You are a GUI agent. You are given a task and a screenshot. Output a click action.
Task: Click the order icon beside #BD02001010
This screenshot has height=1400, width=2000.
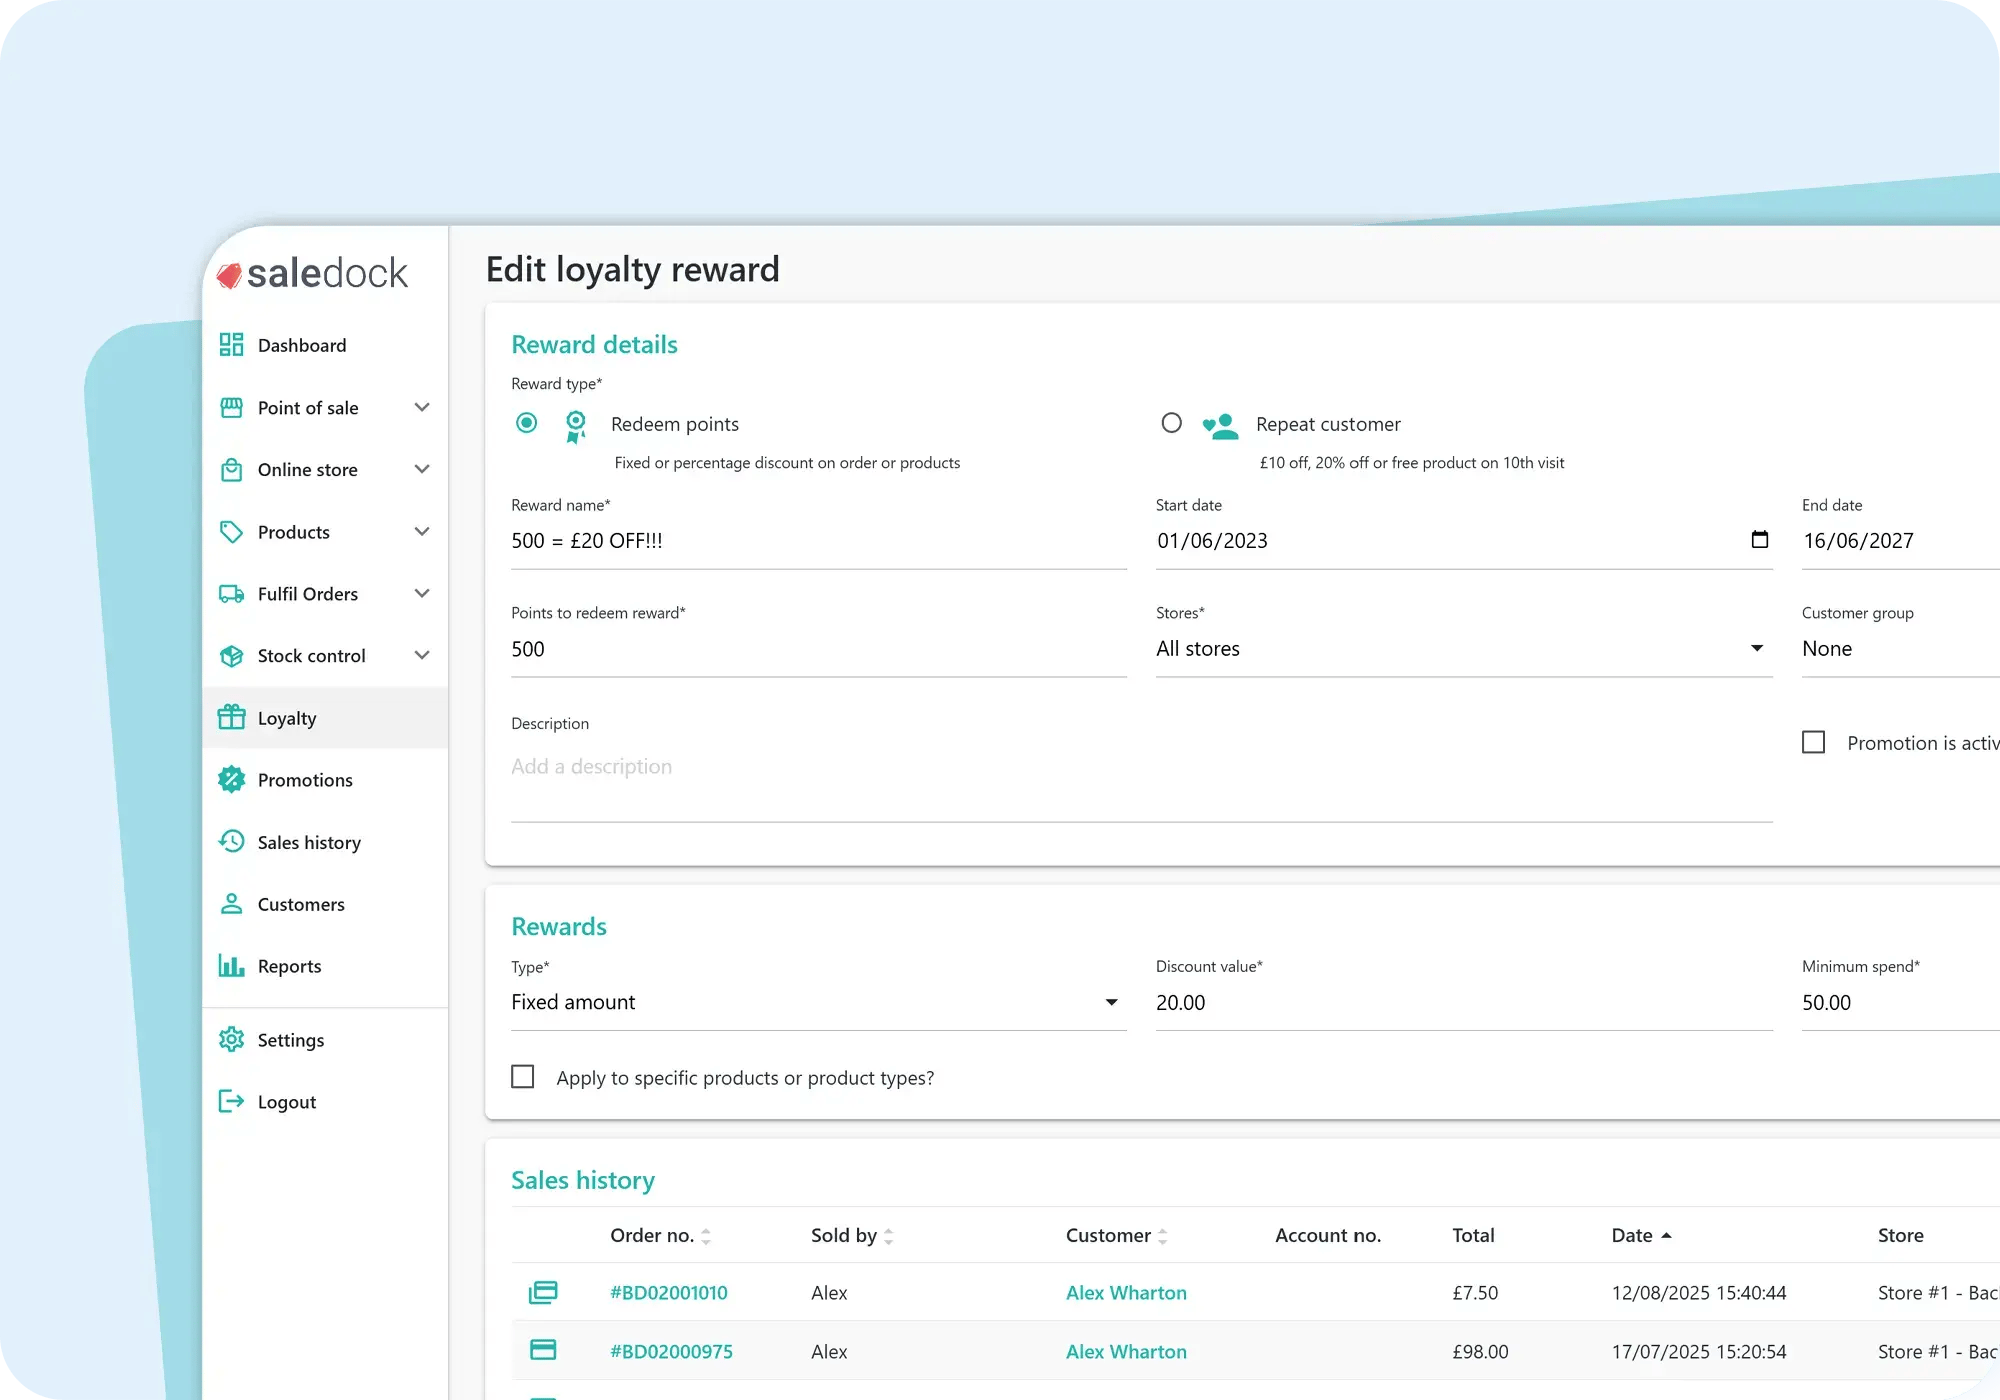coord(543,1292)
